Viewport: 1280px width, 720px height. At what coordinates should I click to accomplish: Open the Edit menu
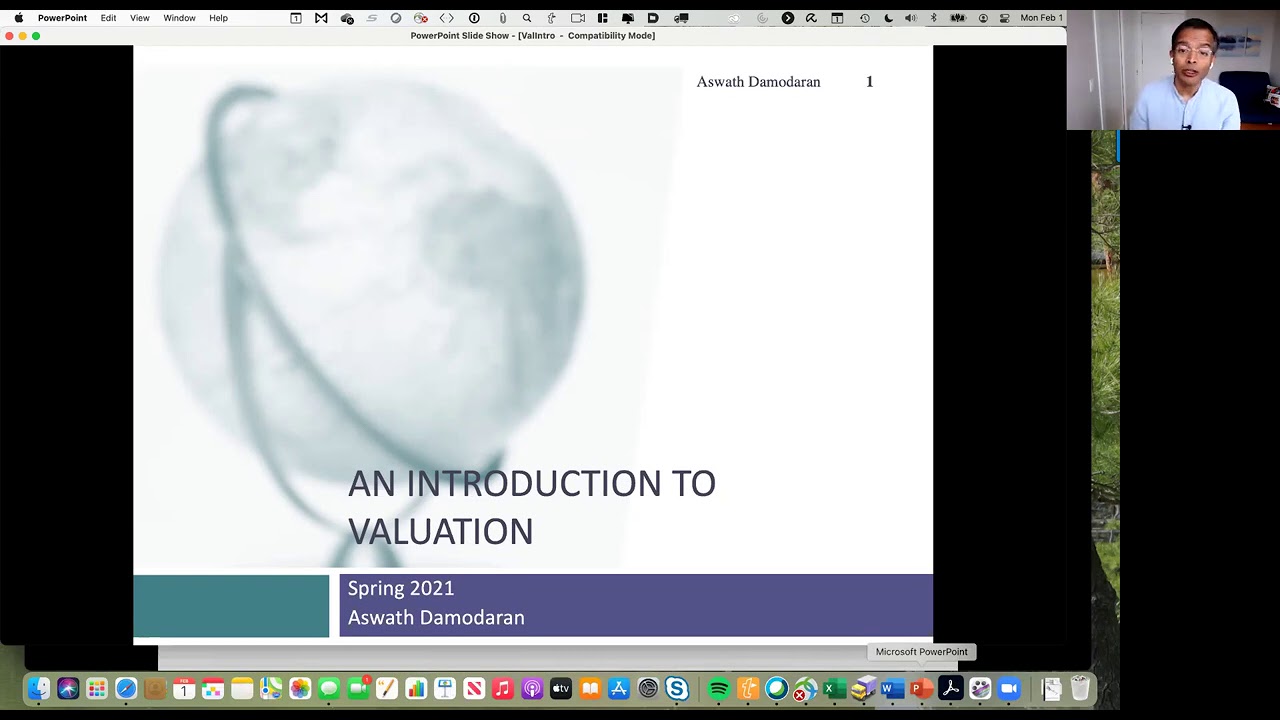(x=108, y=18)
